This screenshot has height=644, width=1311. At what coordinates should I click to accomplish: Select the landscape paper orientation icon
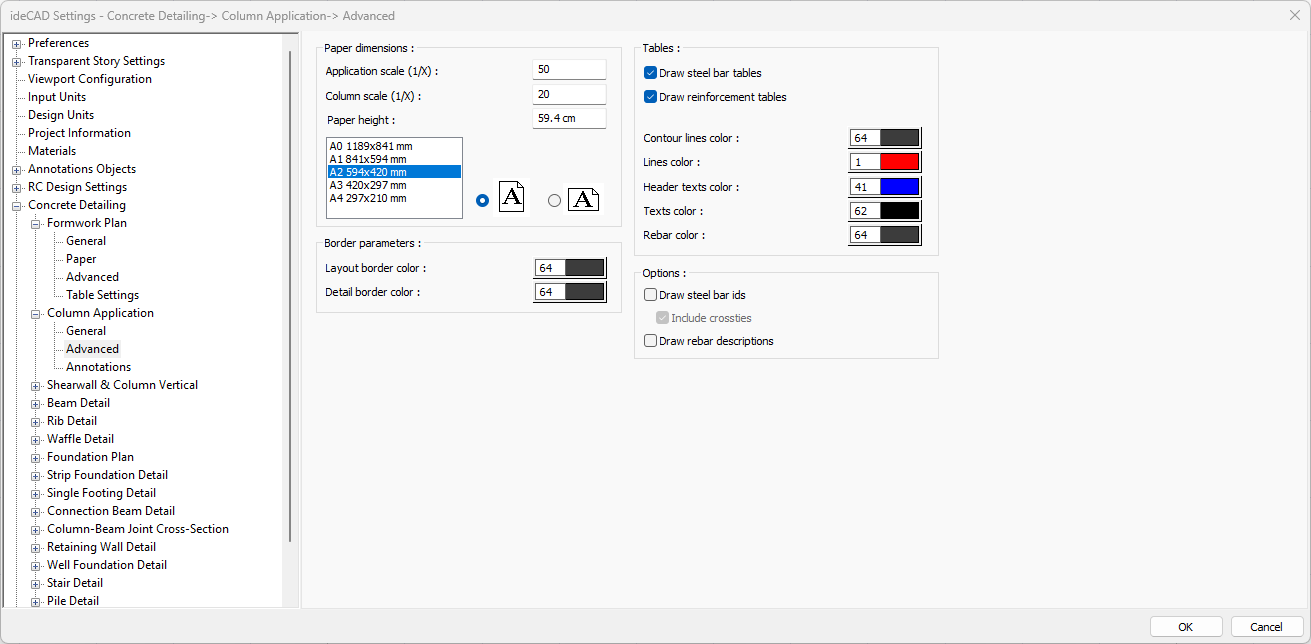tap(583, 200)
